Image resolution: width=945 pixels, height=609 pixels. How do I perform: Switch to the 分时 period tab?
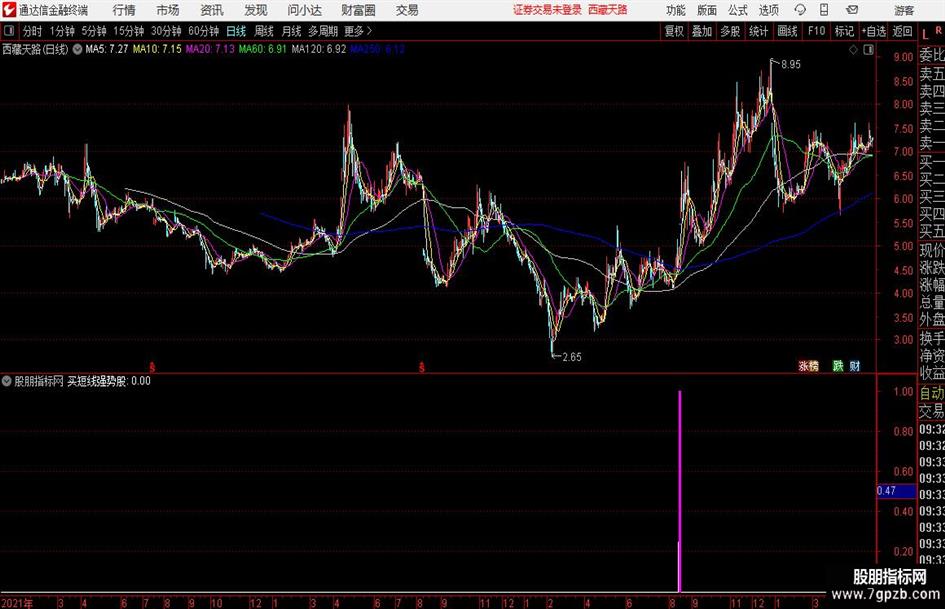pos(32,31)
